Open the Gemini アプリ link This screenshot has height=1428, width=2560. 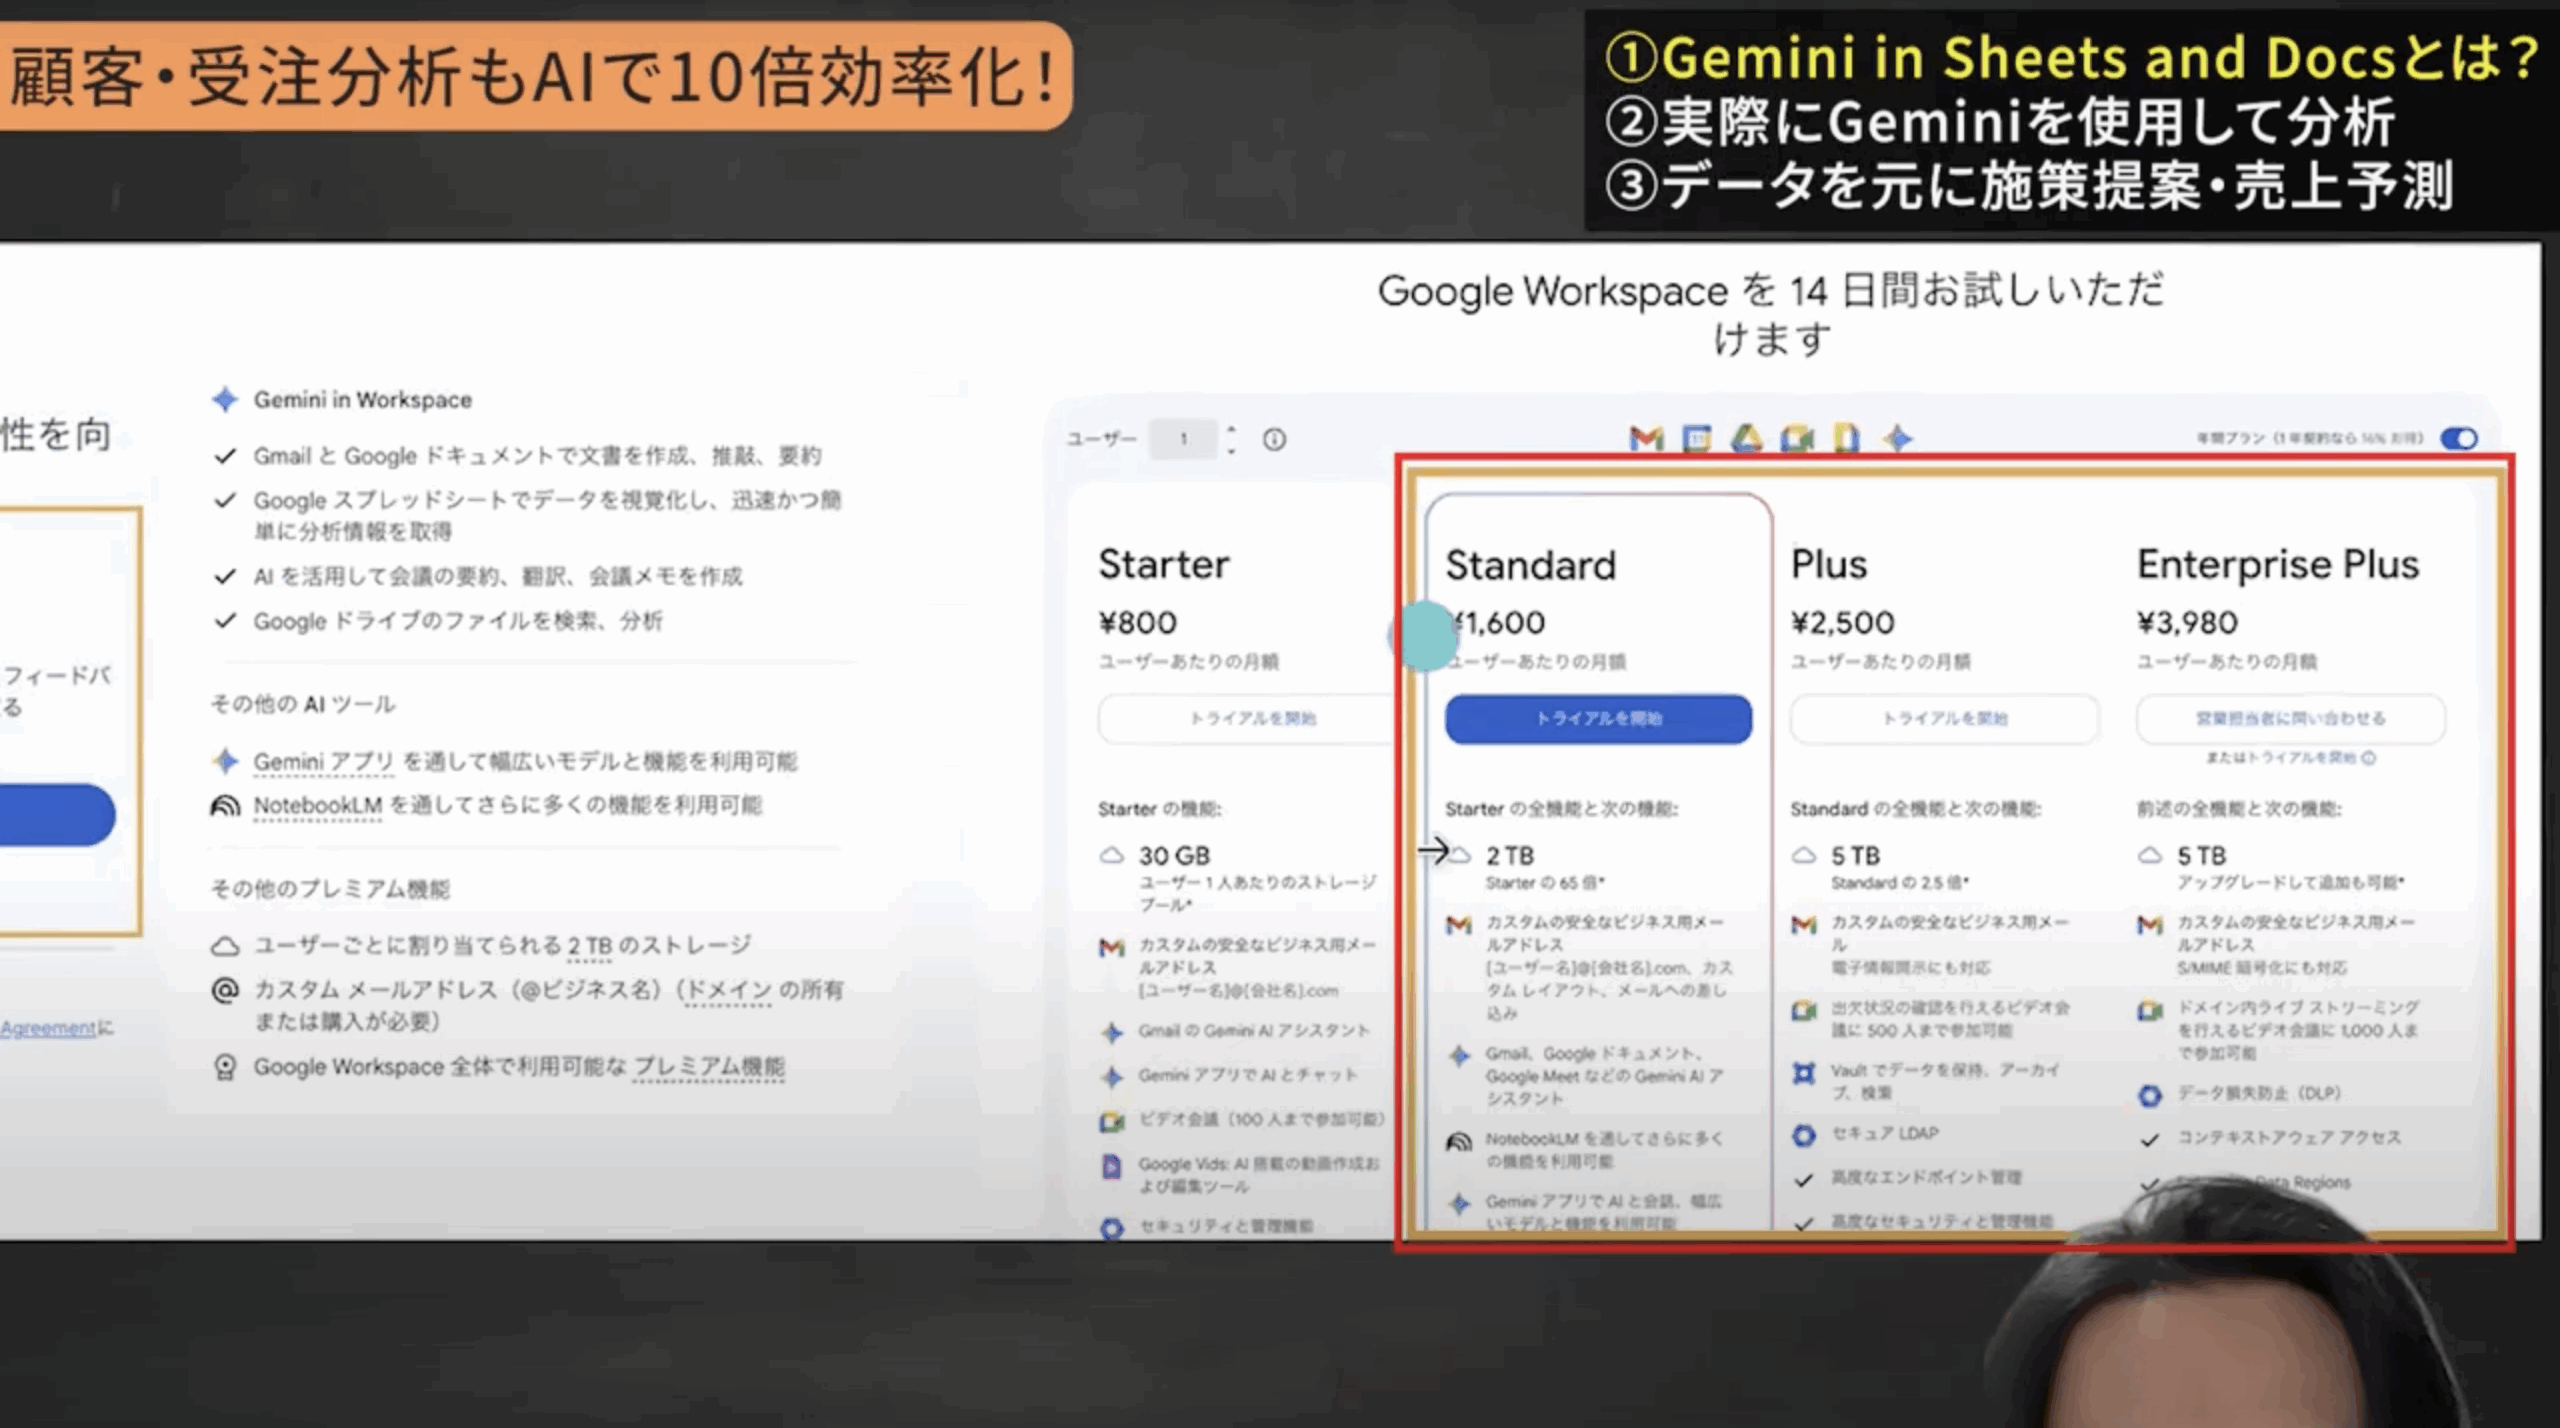point(323,762)
